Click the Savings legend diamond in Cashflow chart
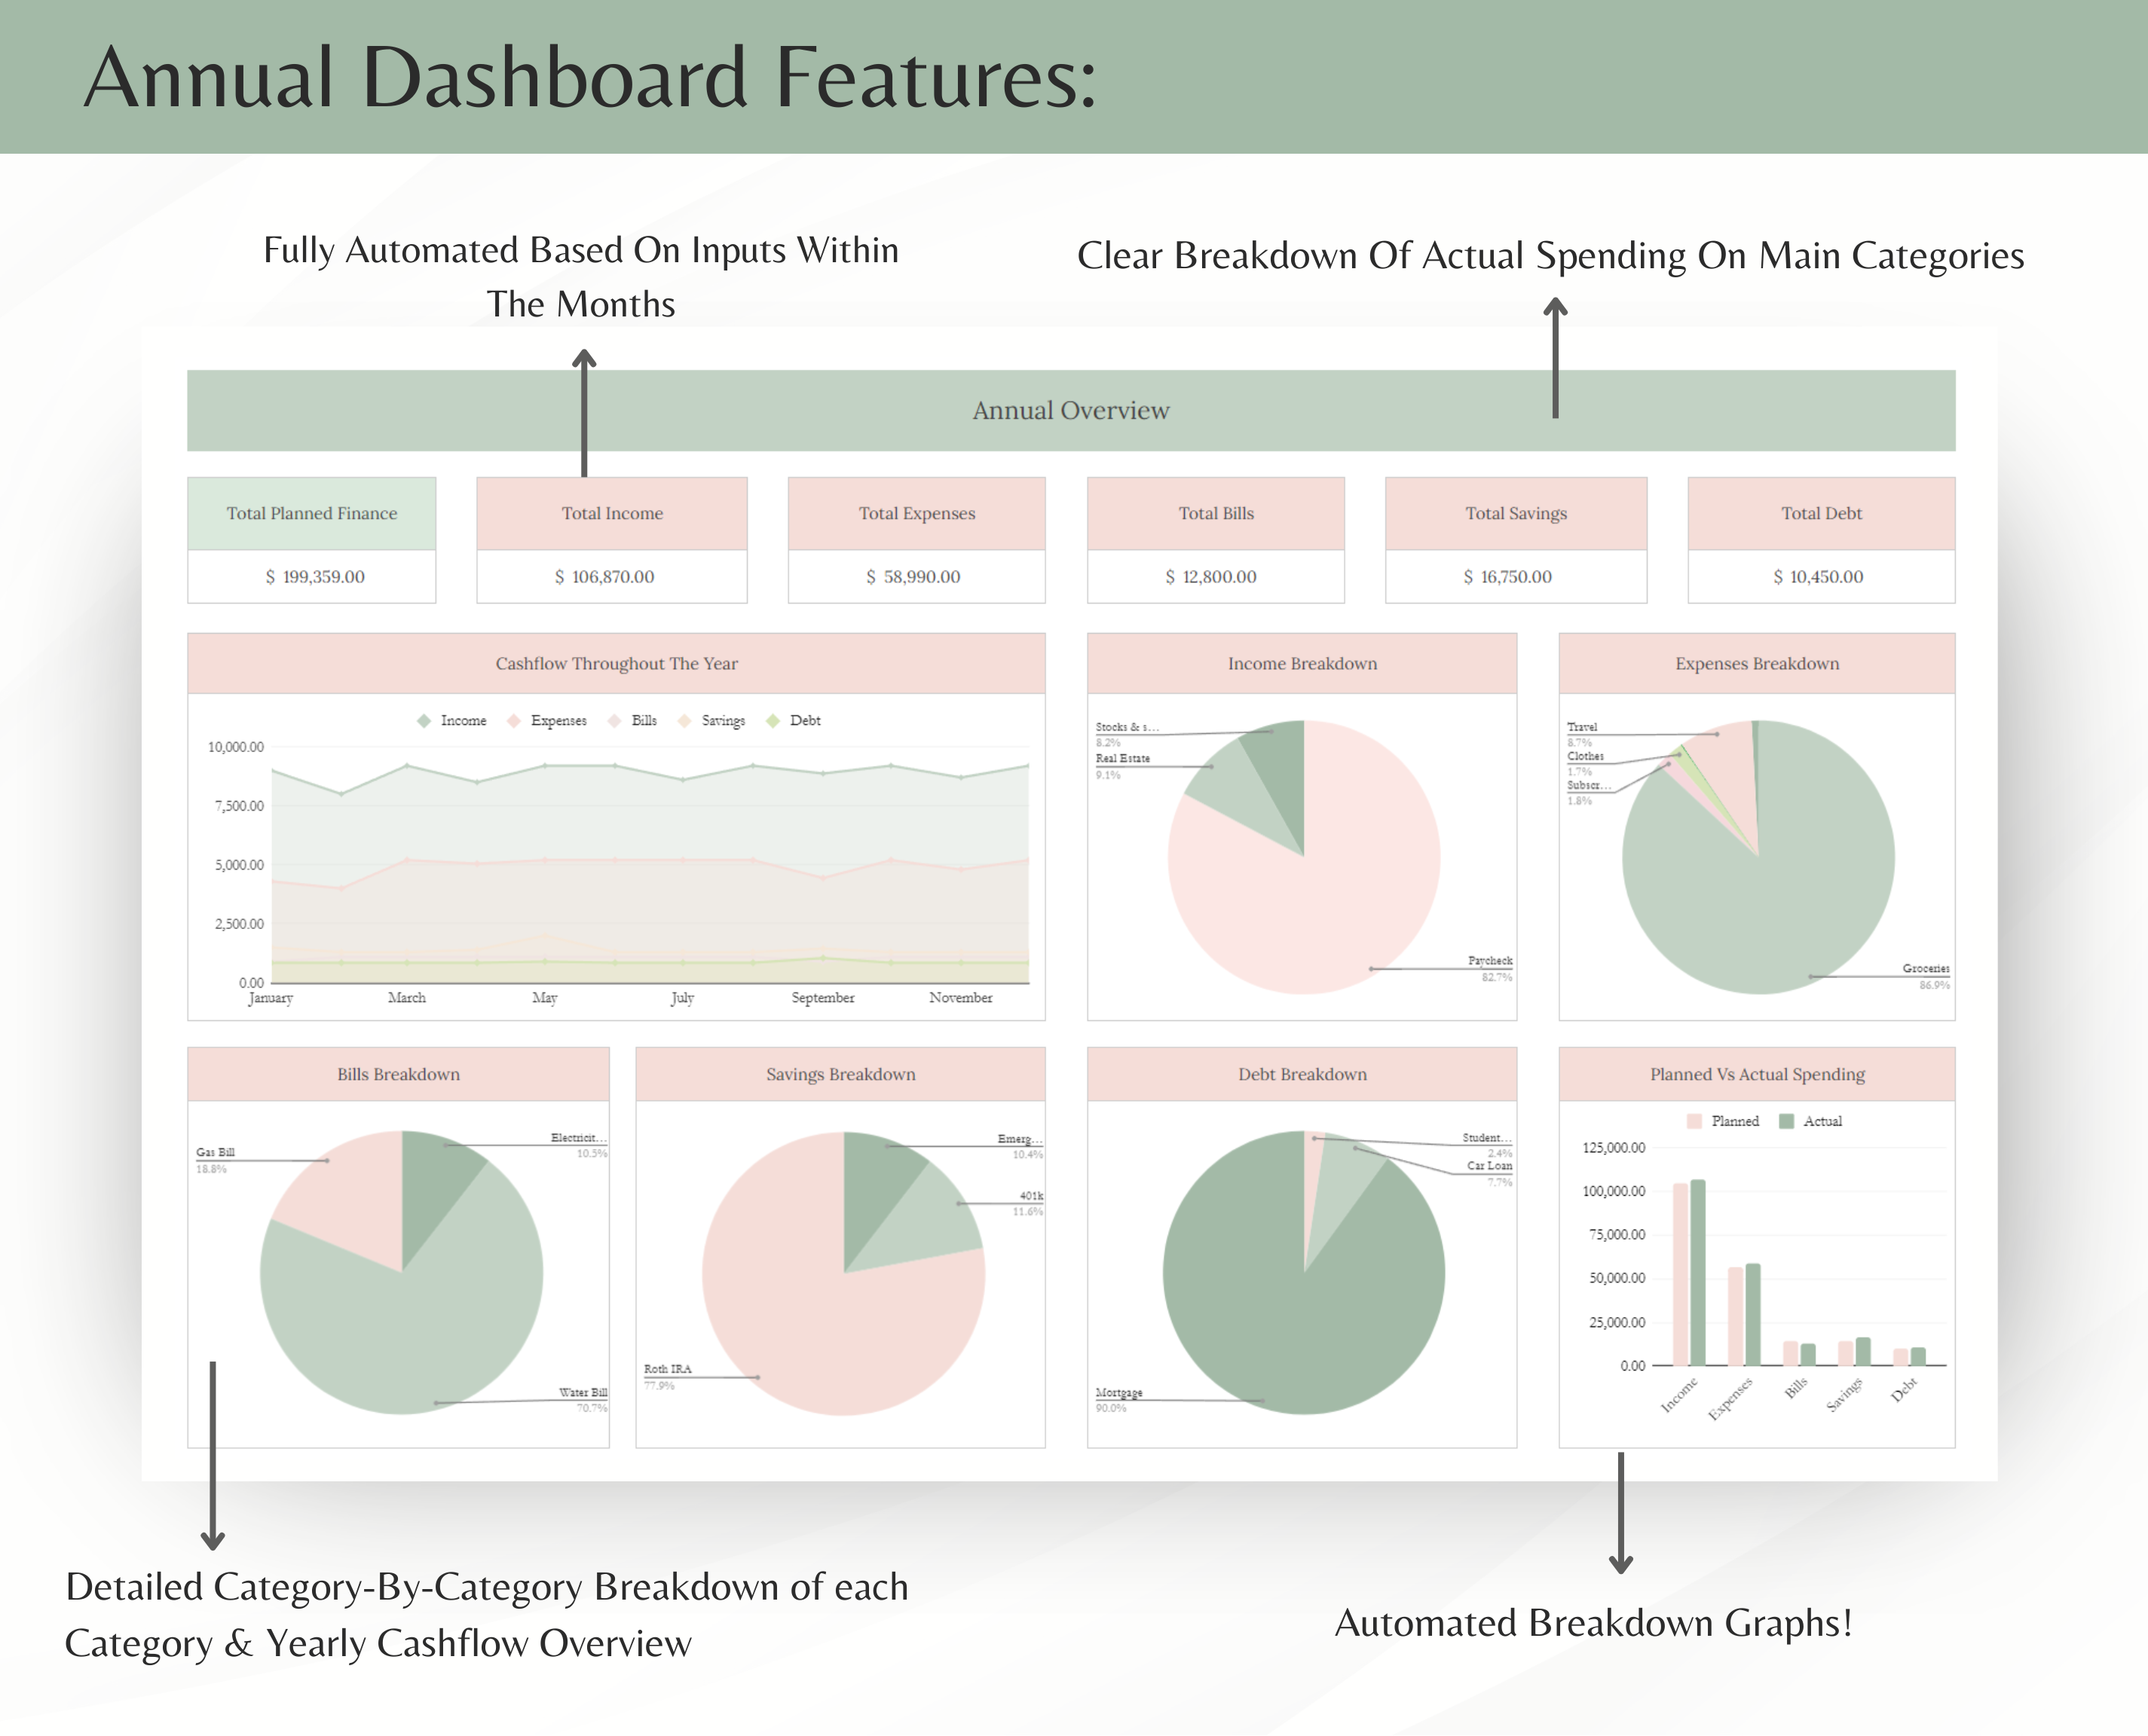The image size is (2148, 1736). click(x=685, y=721)
